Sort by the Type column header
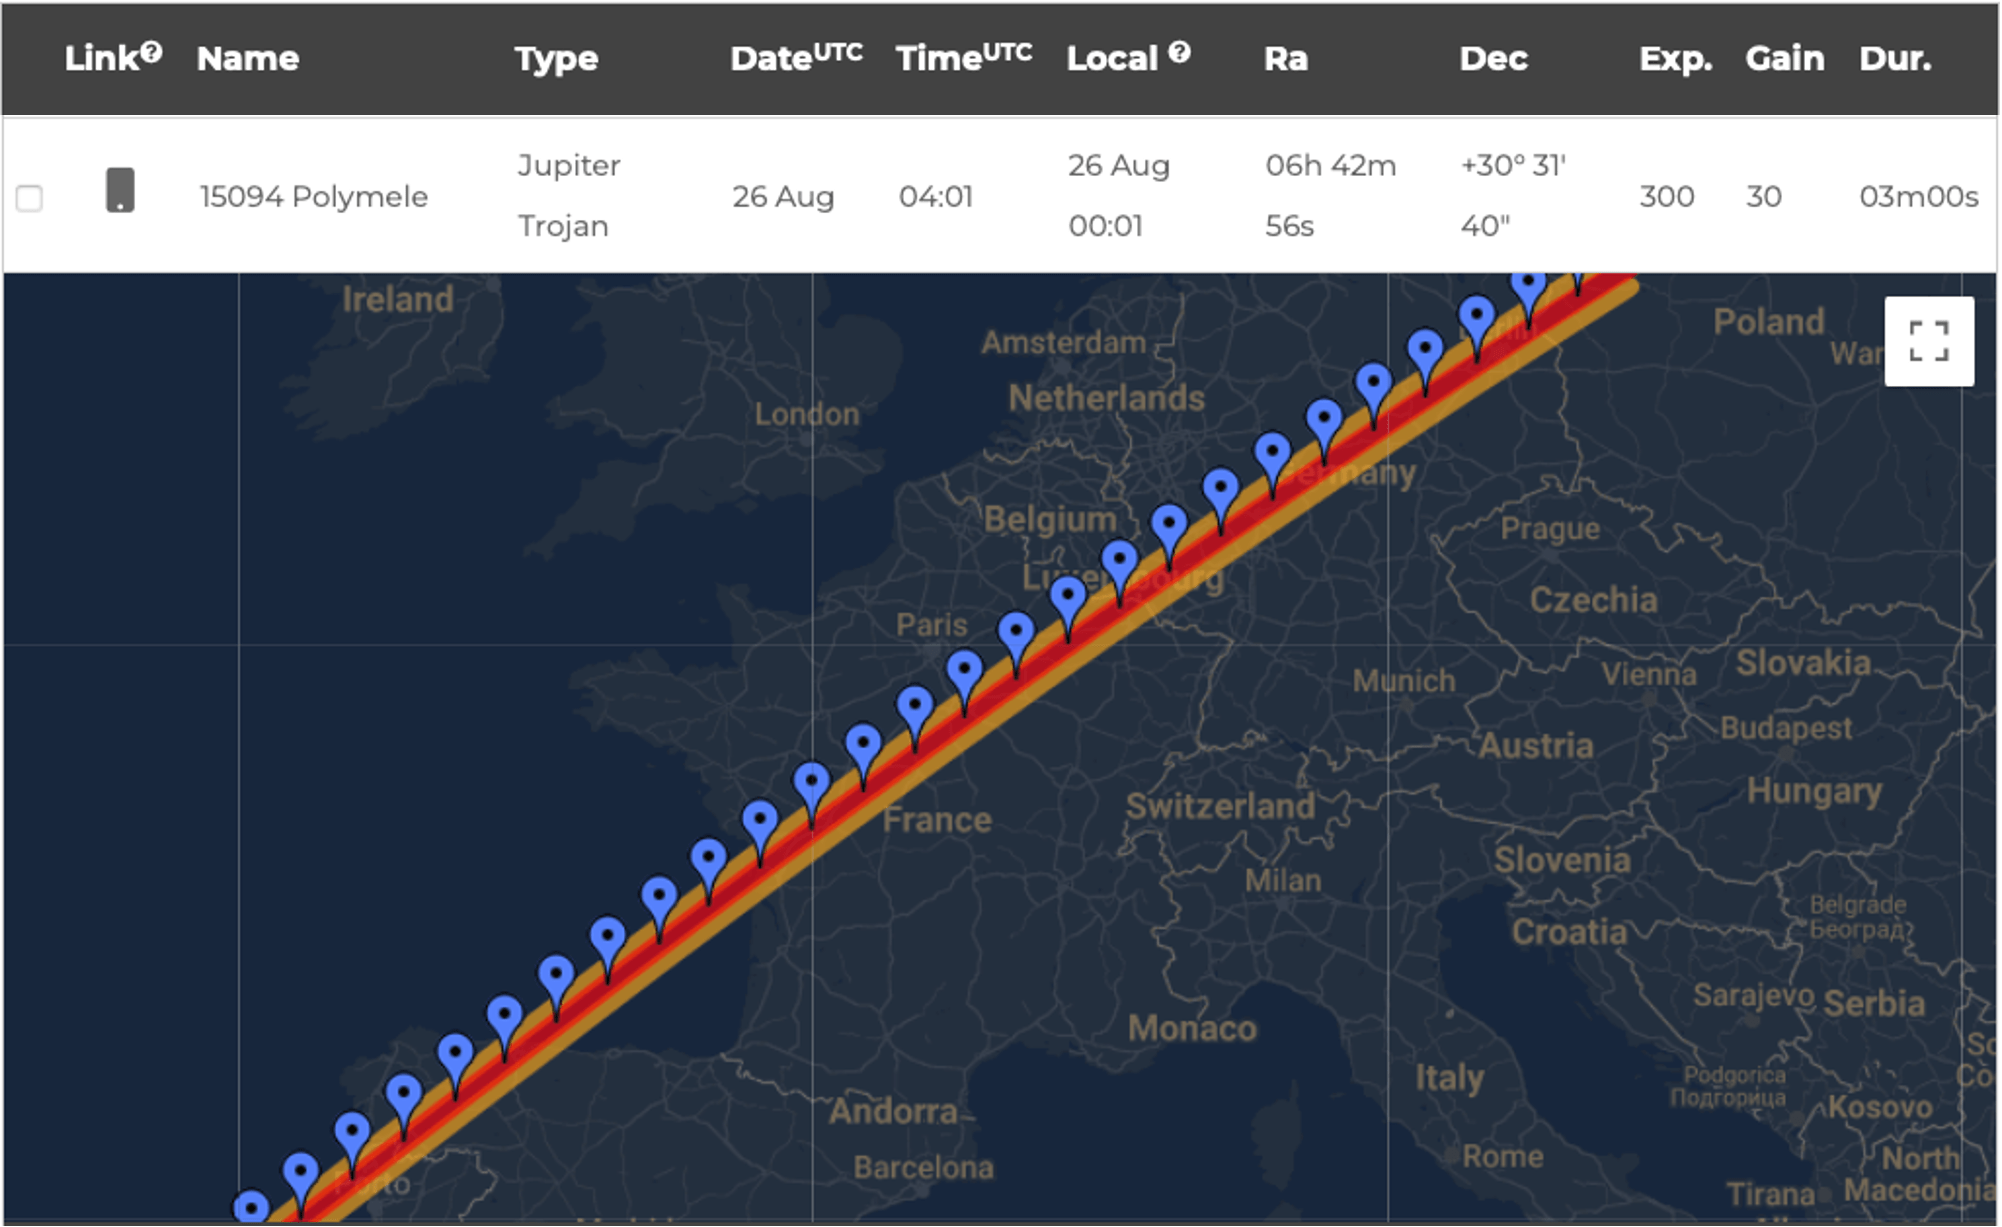The width and height of the screenshot is (2002, 1227). pos(556,59)
